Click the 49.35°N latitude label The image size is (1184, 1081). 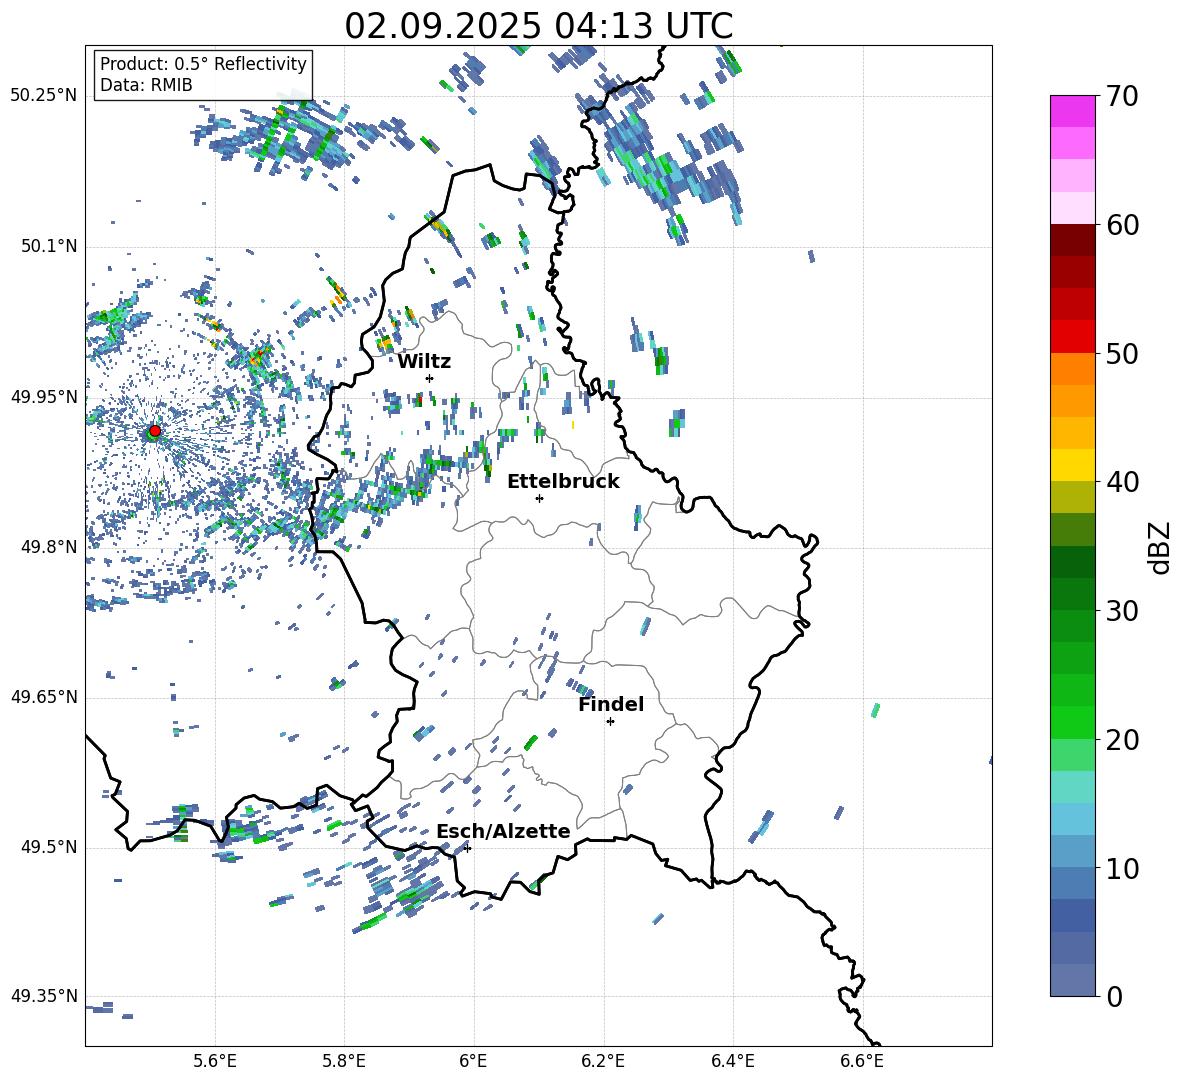pyautogui.click(x=44, y=996)
